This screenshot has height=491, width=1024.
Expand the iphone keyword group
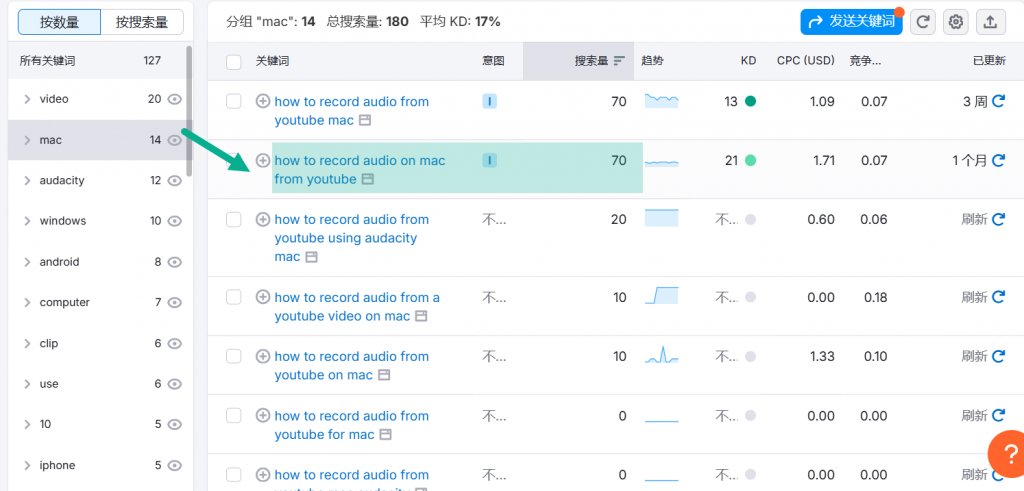(27, 465)
